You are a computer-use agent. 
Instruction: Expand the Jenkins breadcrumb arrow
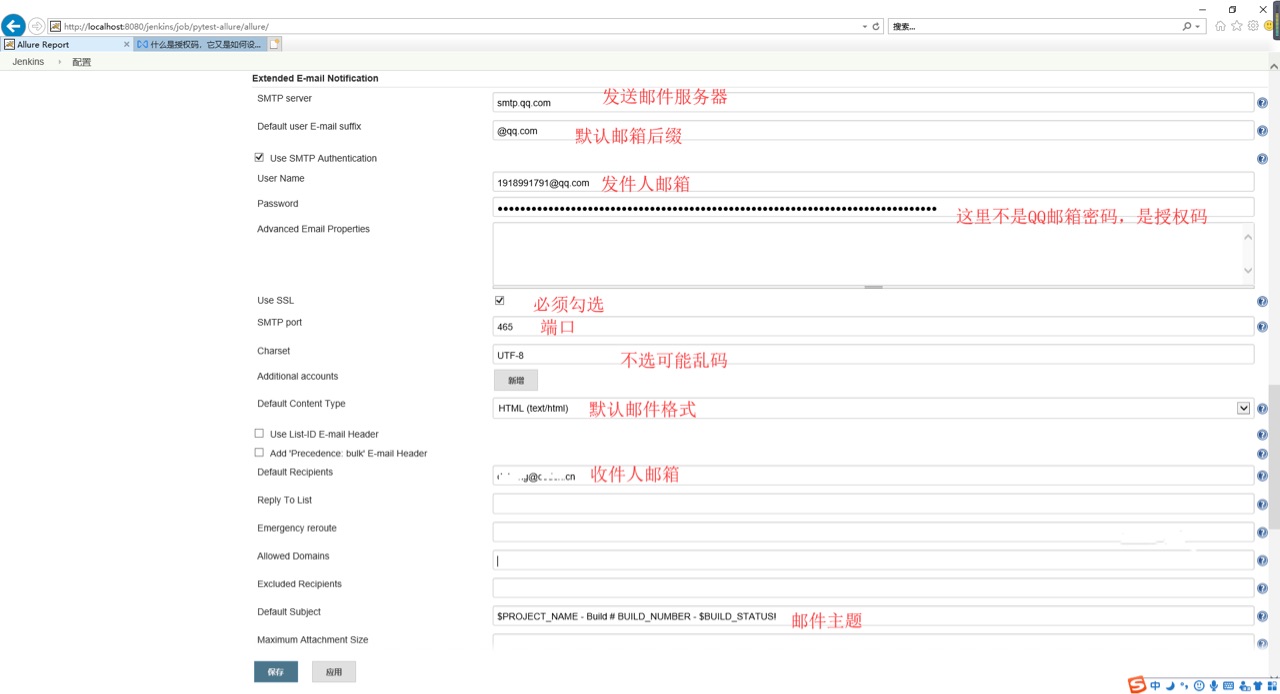59,62
